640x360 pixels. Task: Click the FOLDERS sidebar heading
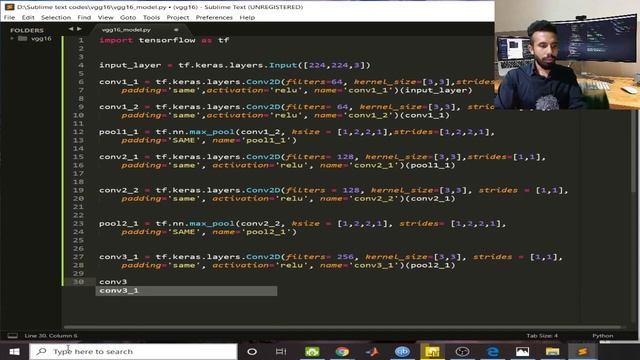[27, 30]
